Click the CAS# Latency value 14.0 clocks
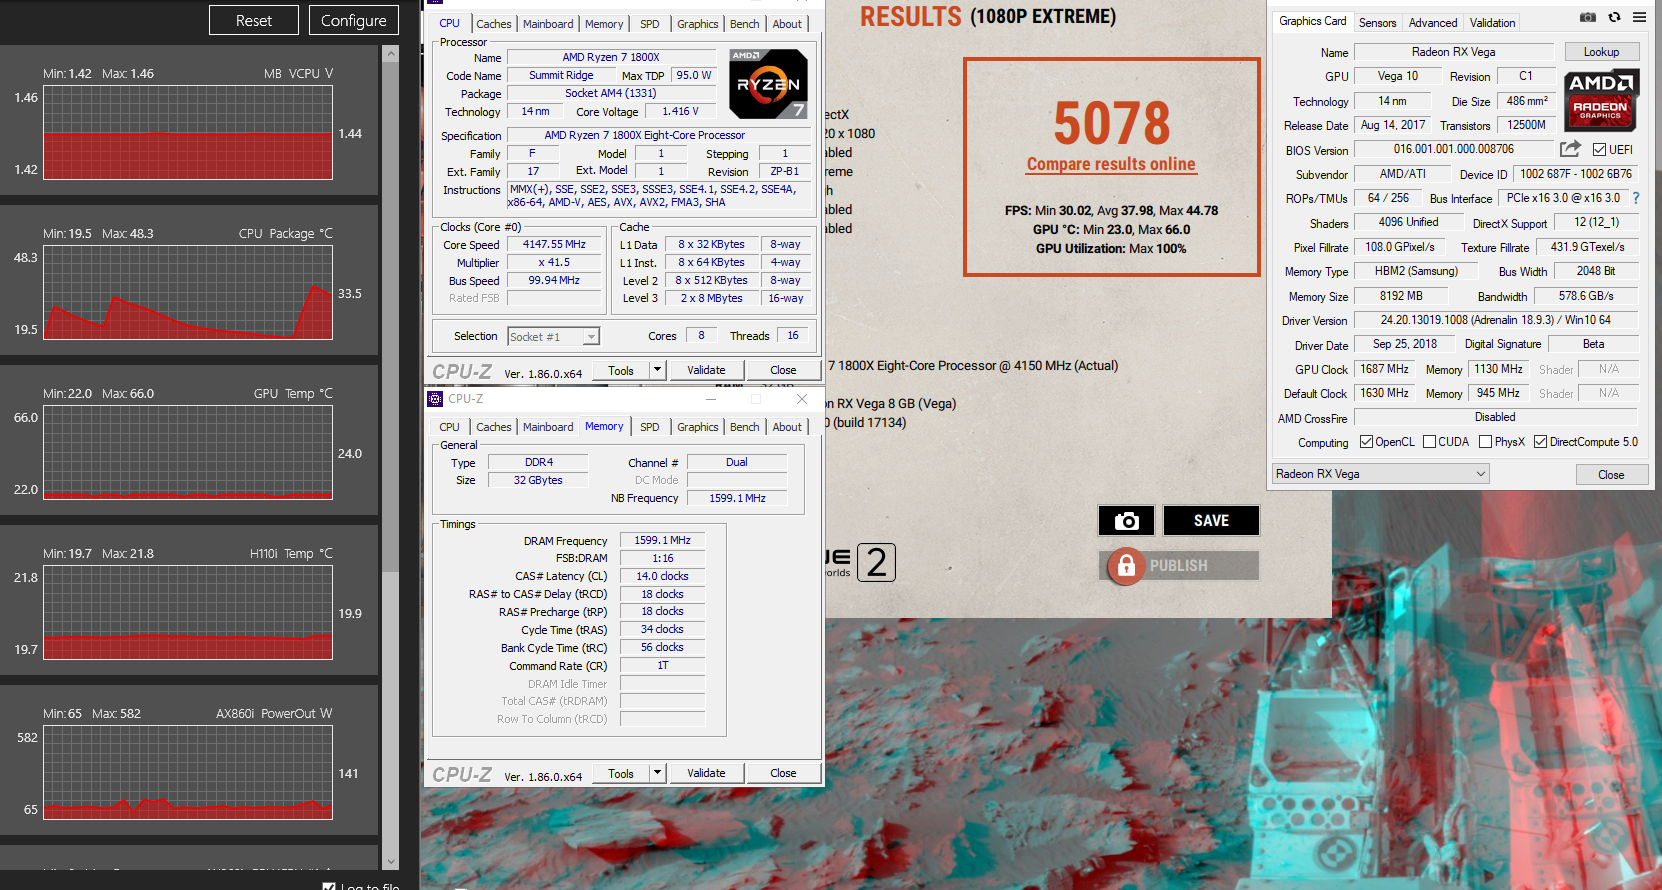This screenshot has height=890, width=1662. point(662,576)
